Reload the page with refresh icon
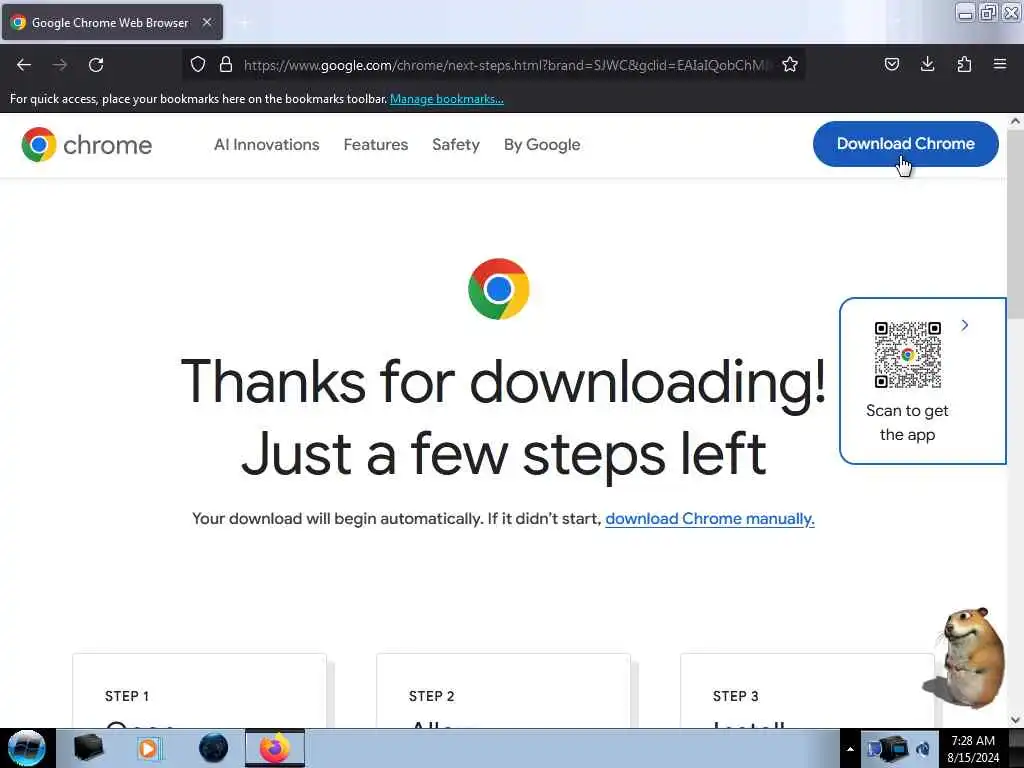The height and width of the screenshot is (768, 1024). pos(96,65)
